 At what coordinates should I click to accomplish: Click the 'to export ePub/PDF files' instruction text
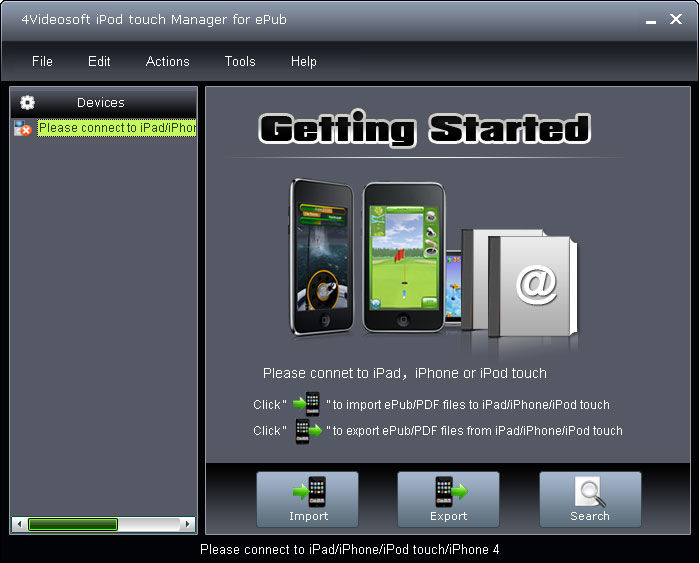tap(474, 431)
